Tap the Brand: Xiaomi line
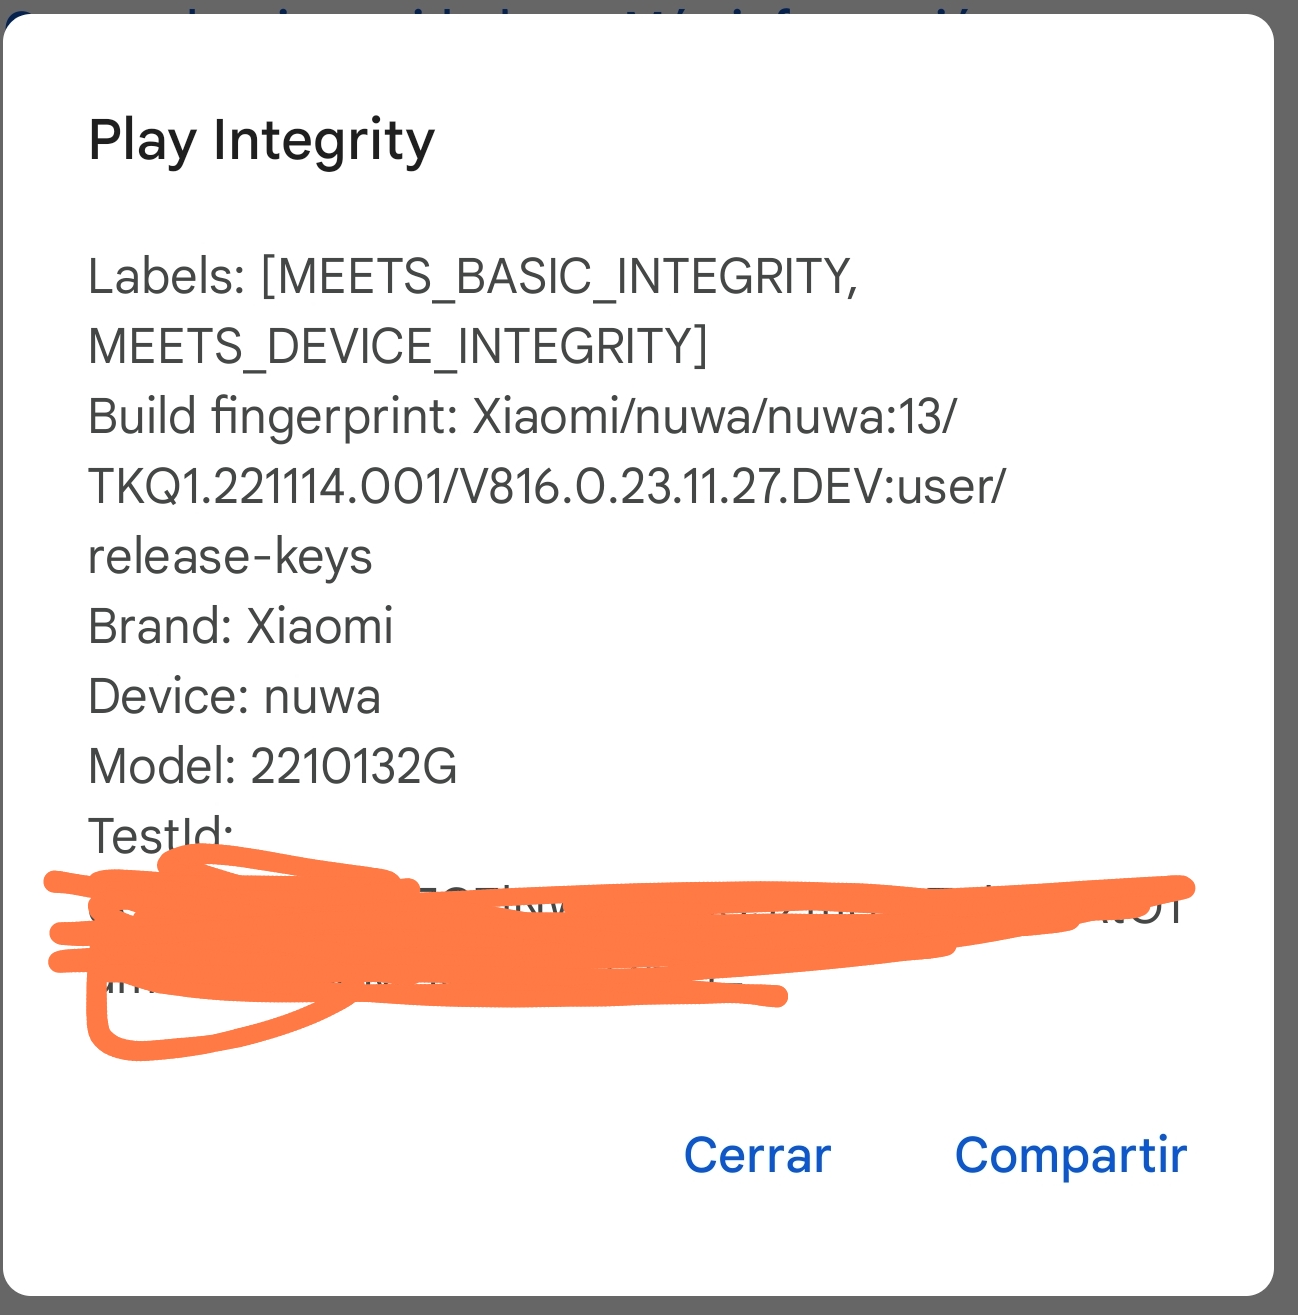1298x1315 pixels. click(x=241, y=627)
